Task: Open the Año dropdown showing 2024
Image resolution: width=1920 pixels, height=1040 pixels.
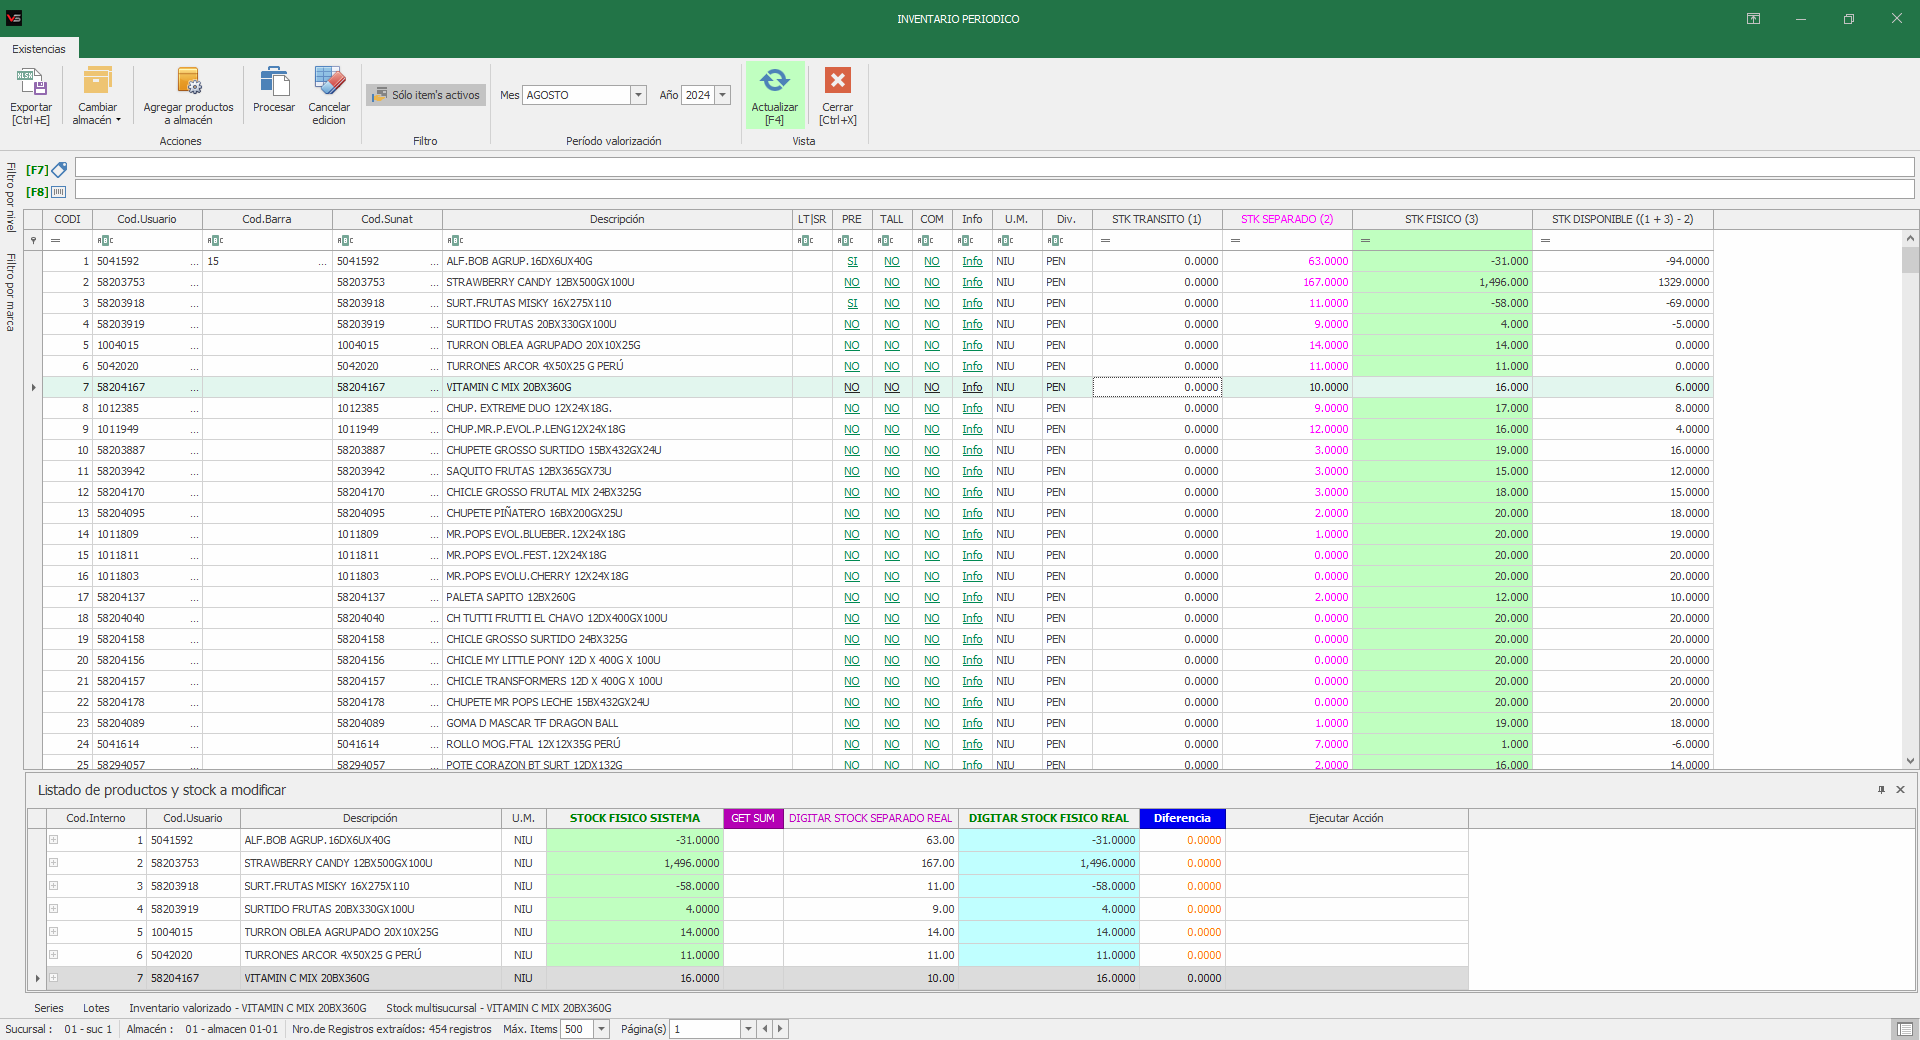Action: (723, 95)
